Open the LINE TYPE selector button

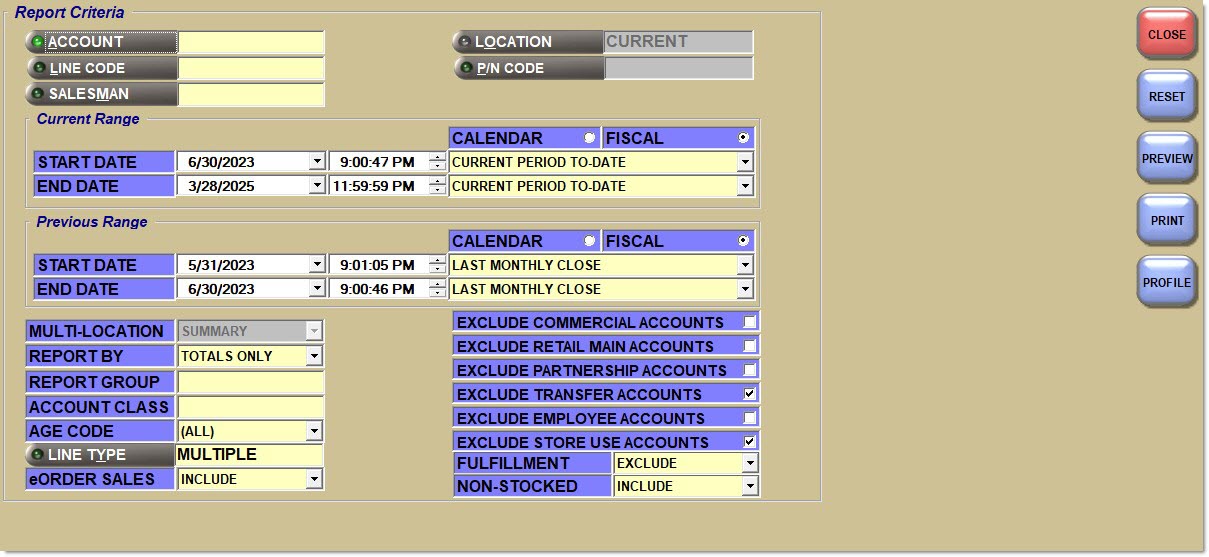pos(100,455)
